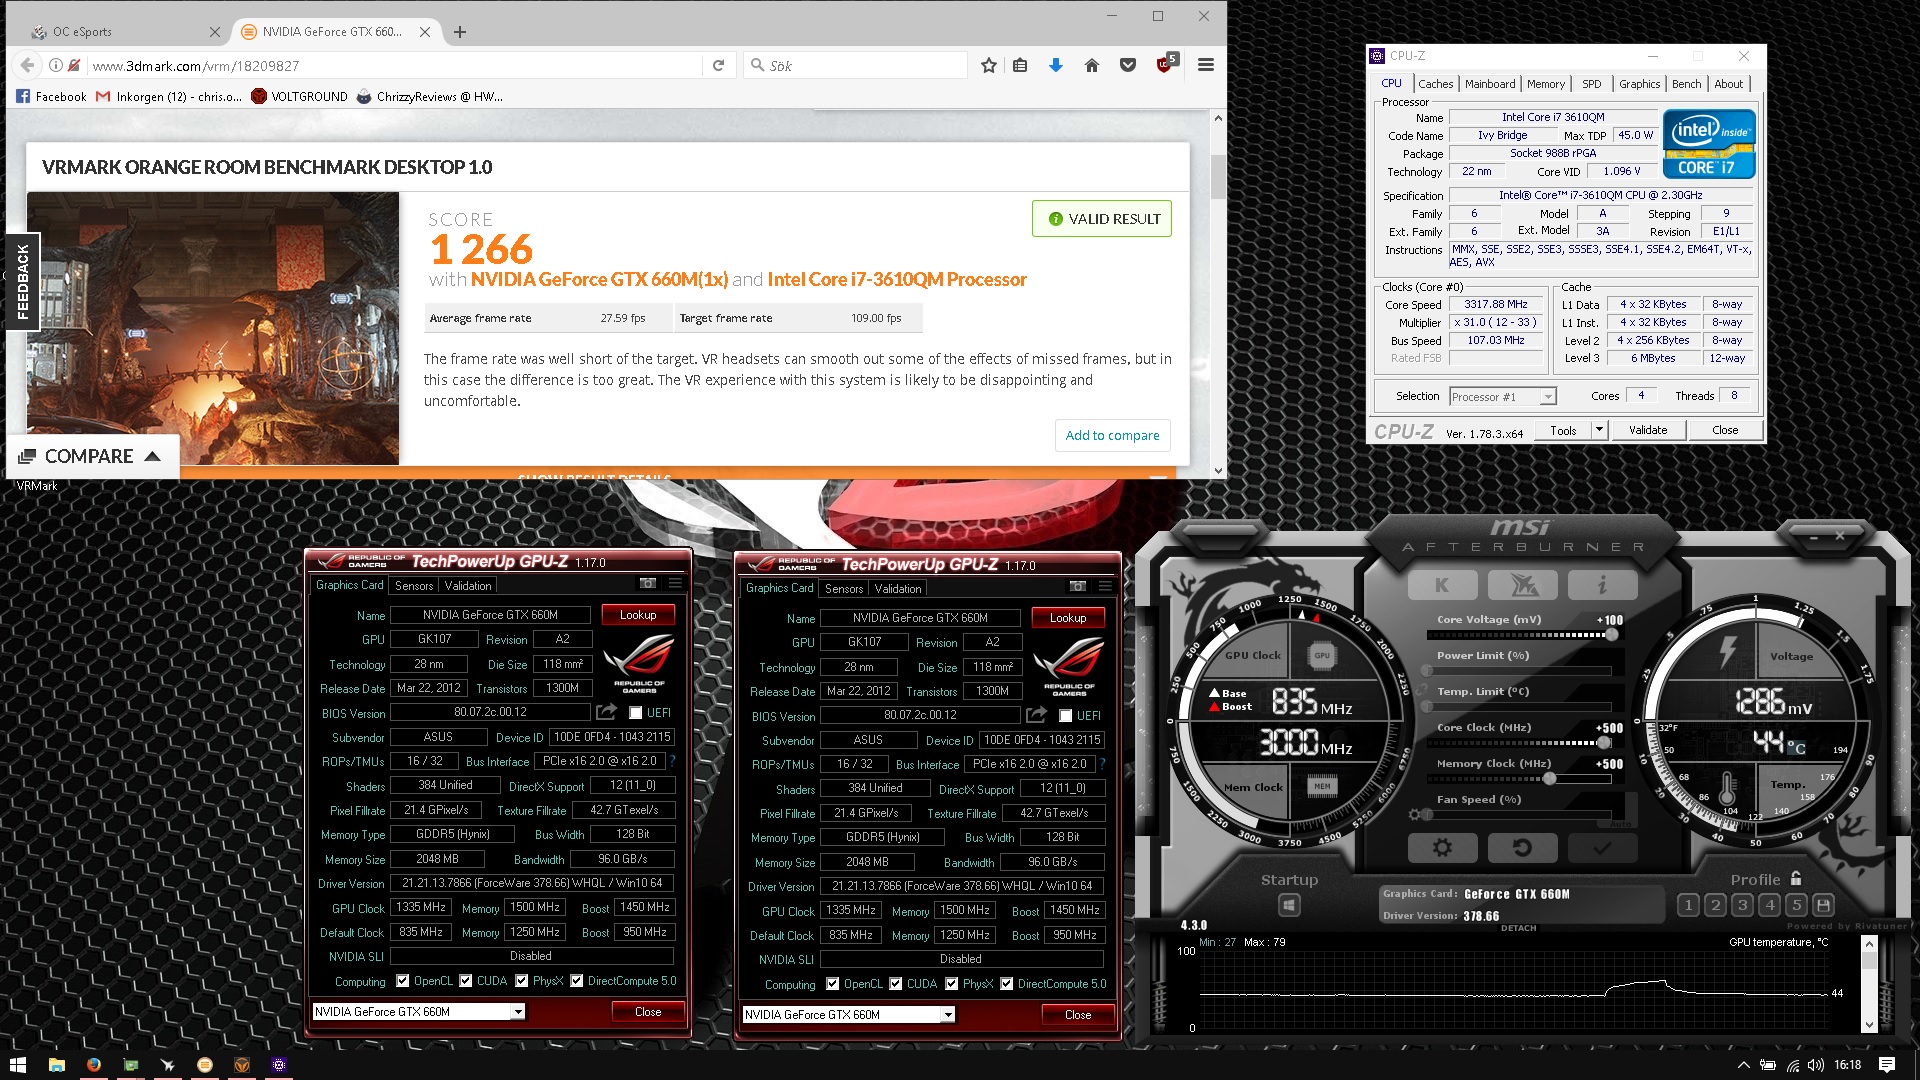Toggle the CUDA checkbox in left GPU-Z

465,981
